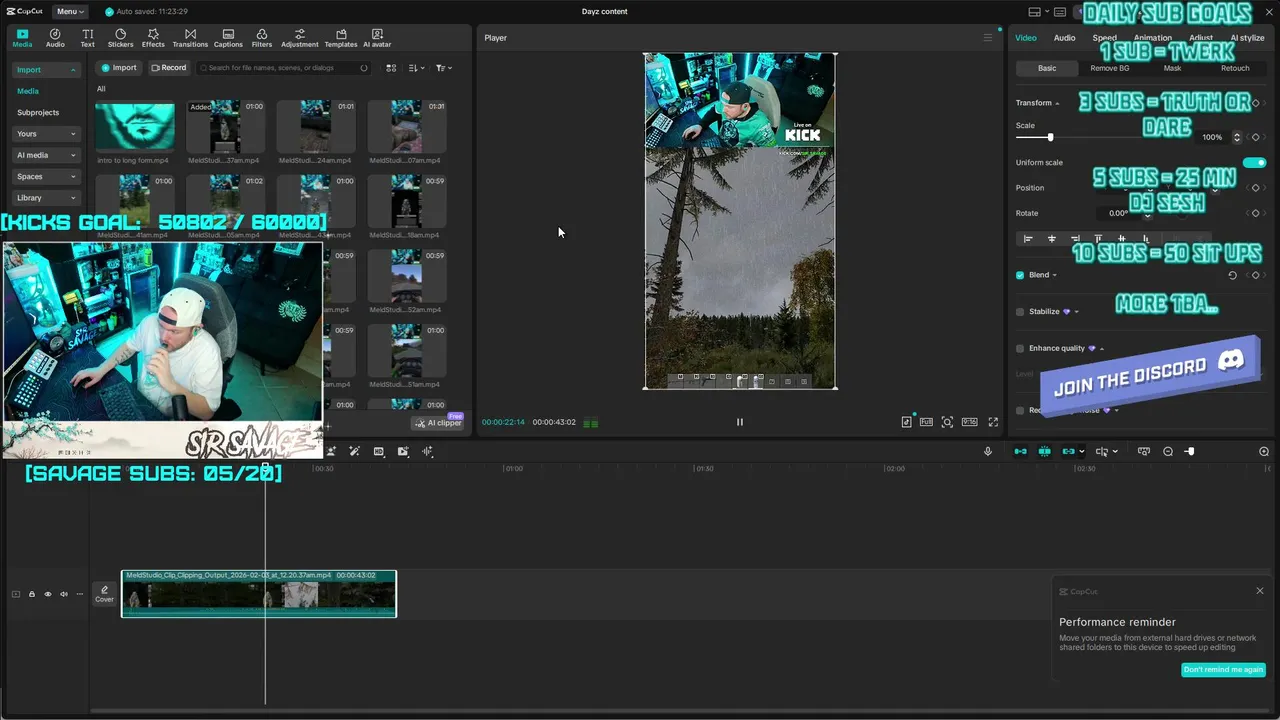Expand the Yours section
1280x720 pixels.
coord(46,134)
